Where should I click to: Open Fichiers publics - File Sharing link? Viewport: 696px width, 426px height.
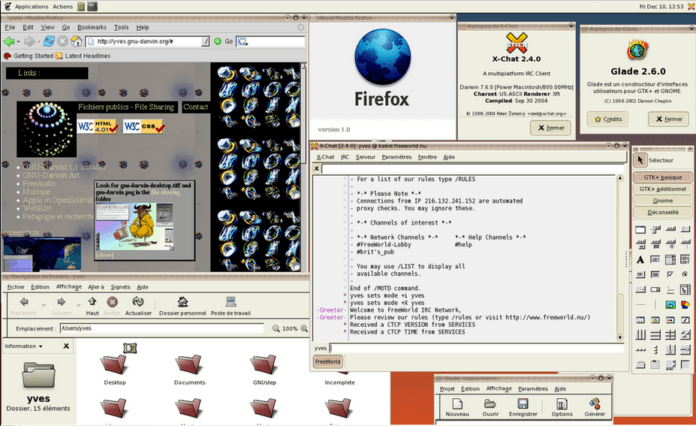coord(126,107)
